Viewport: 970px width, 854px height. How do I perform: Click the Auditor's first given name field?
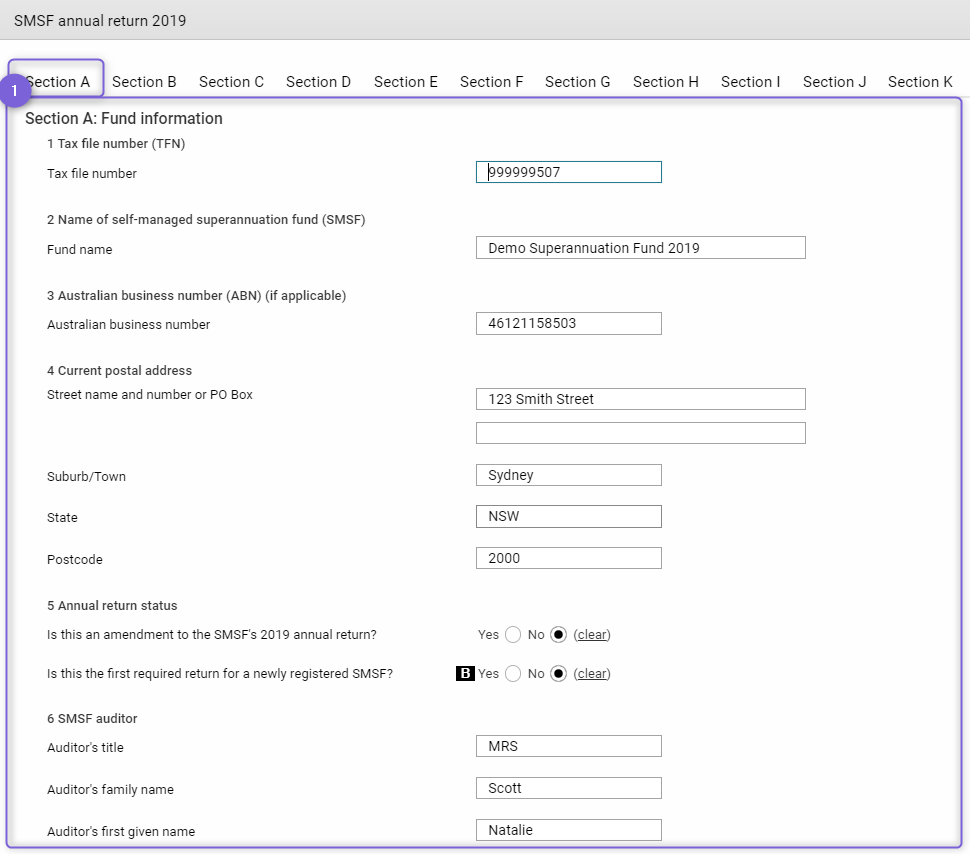569,830
